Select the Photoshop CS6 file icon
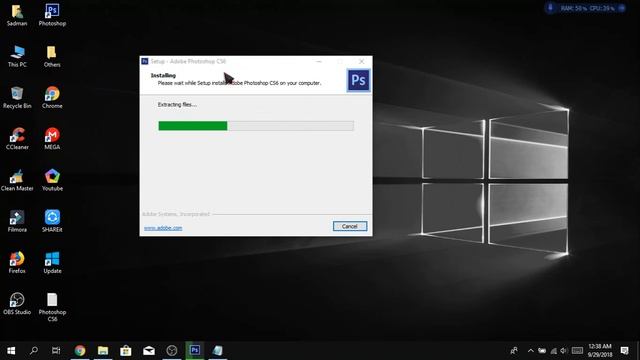 tap(52, 307)
